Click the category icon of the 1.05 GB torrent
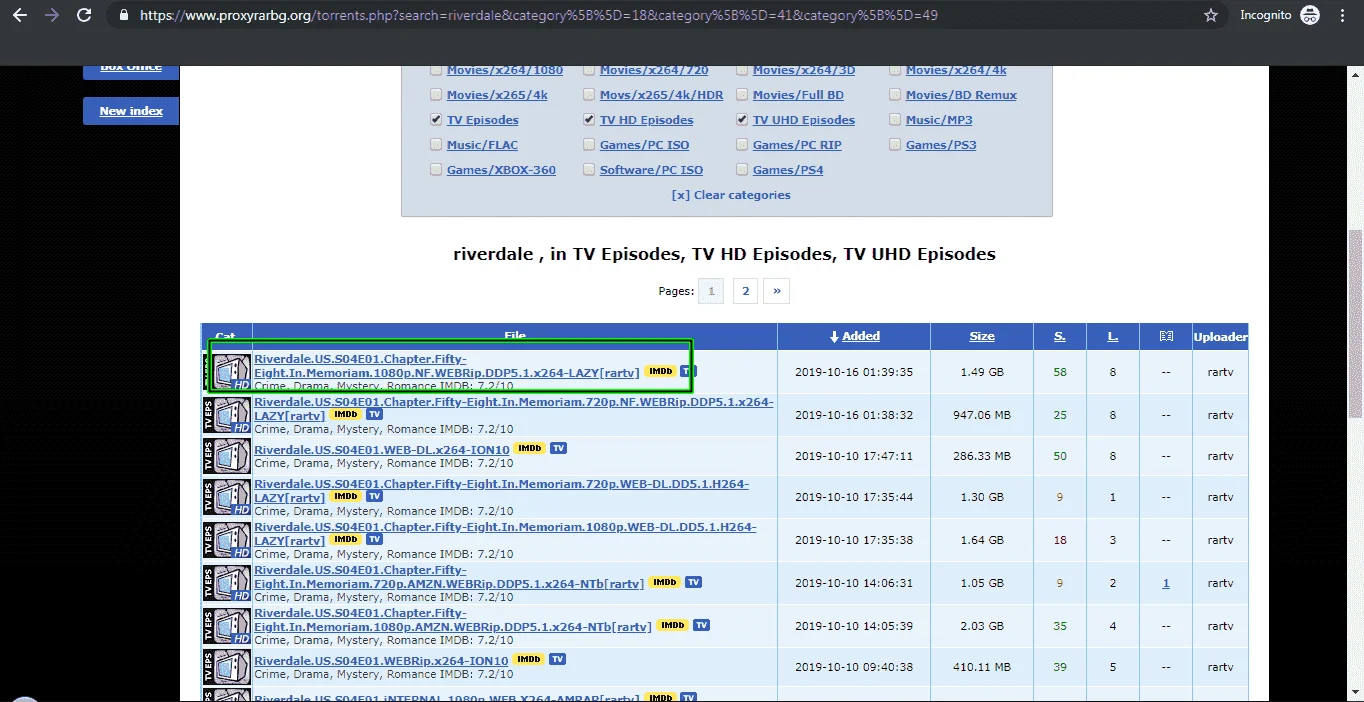This screenshot has height=702, width=1364. pos(227,583)
